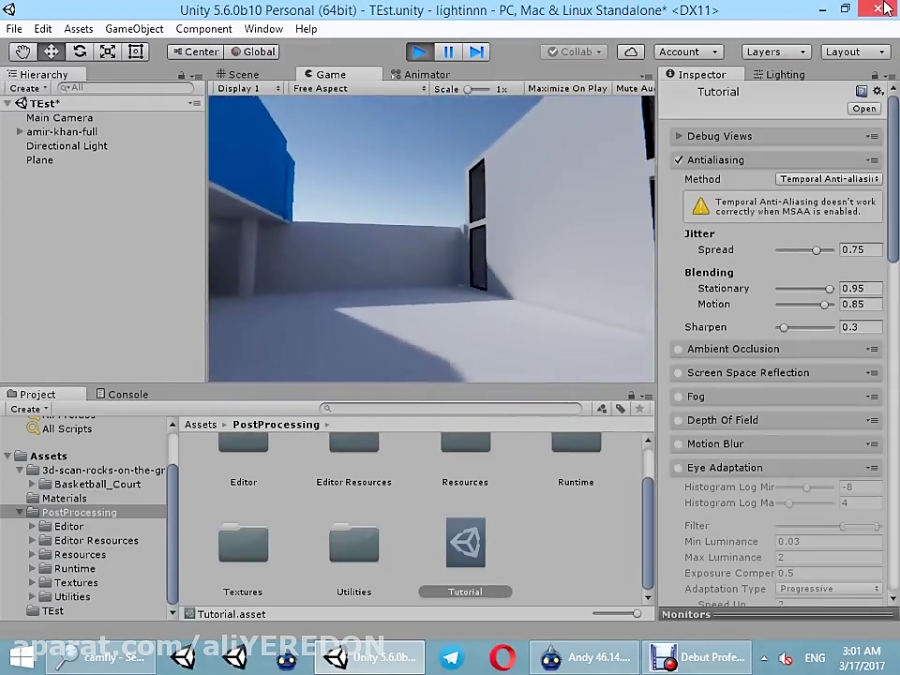Collapse the PostProcessing folder in Project panel

point(18,512)
